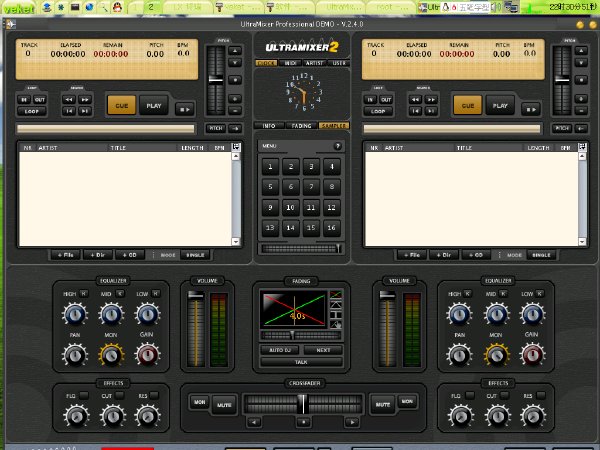This screenshot has height=450, width=600.
Task: Click the AUTO DJ button
Action: (280, 350)
